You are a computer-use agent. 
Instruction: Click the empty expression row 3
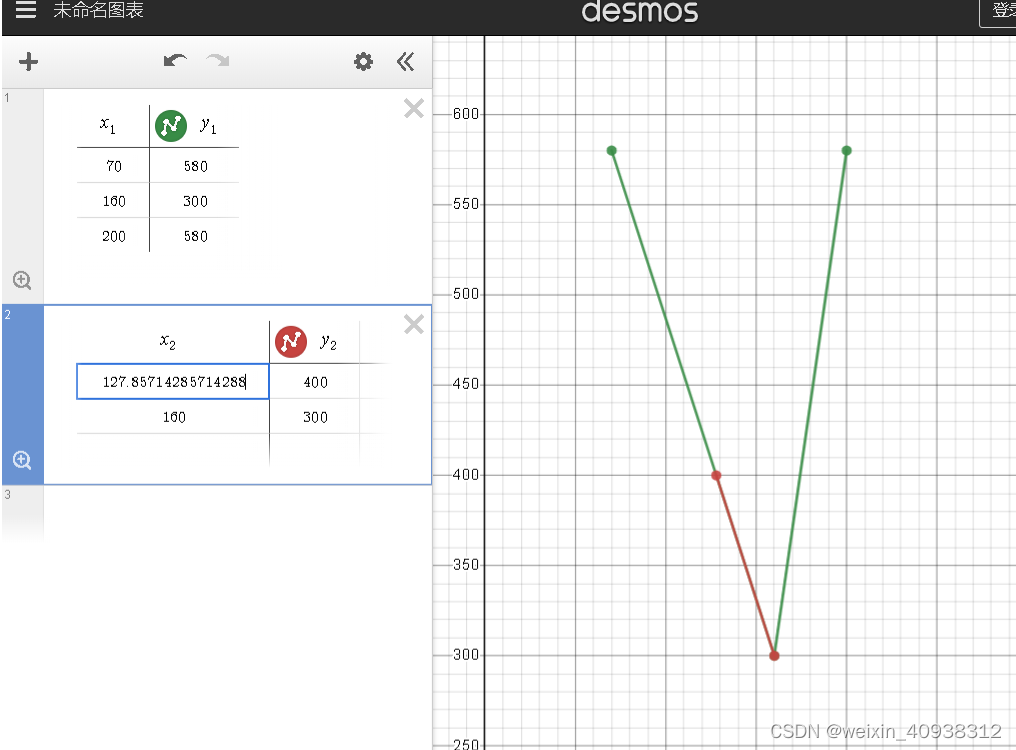point(237,512)
